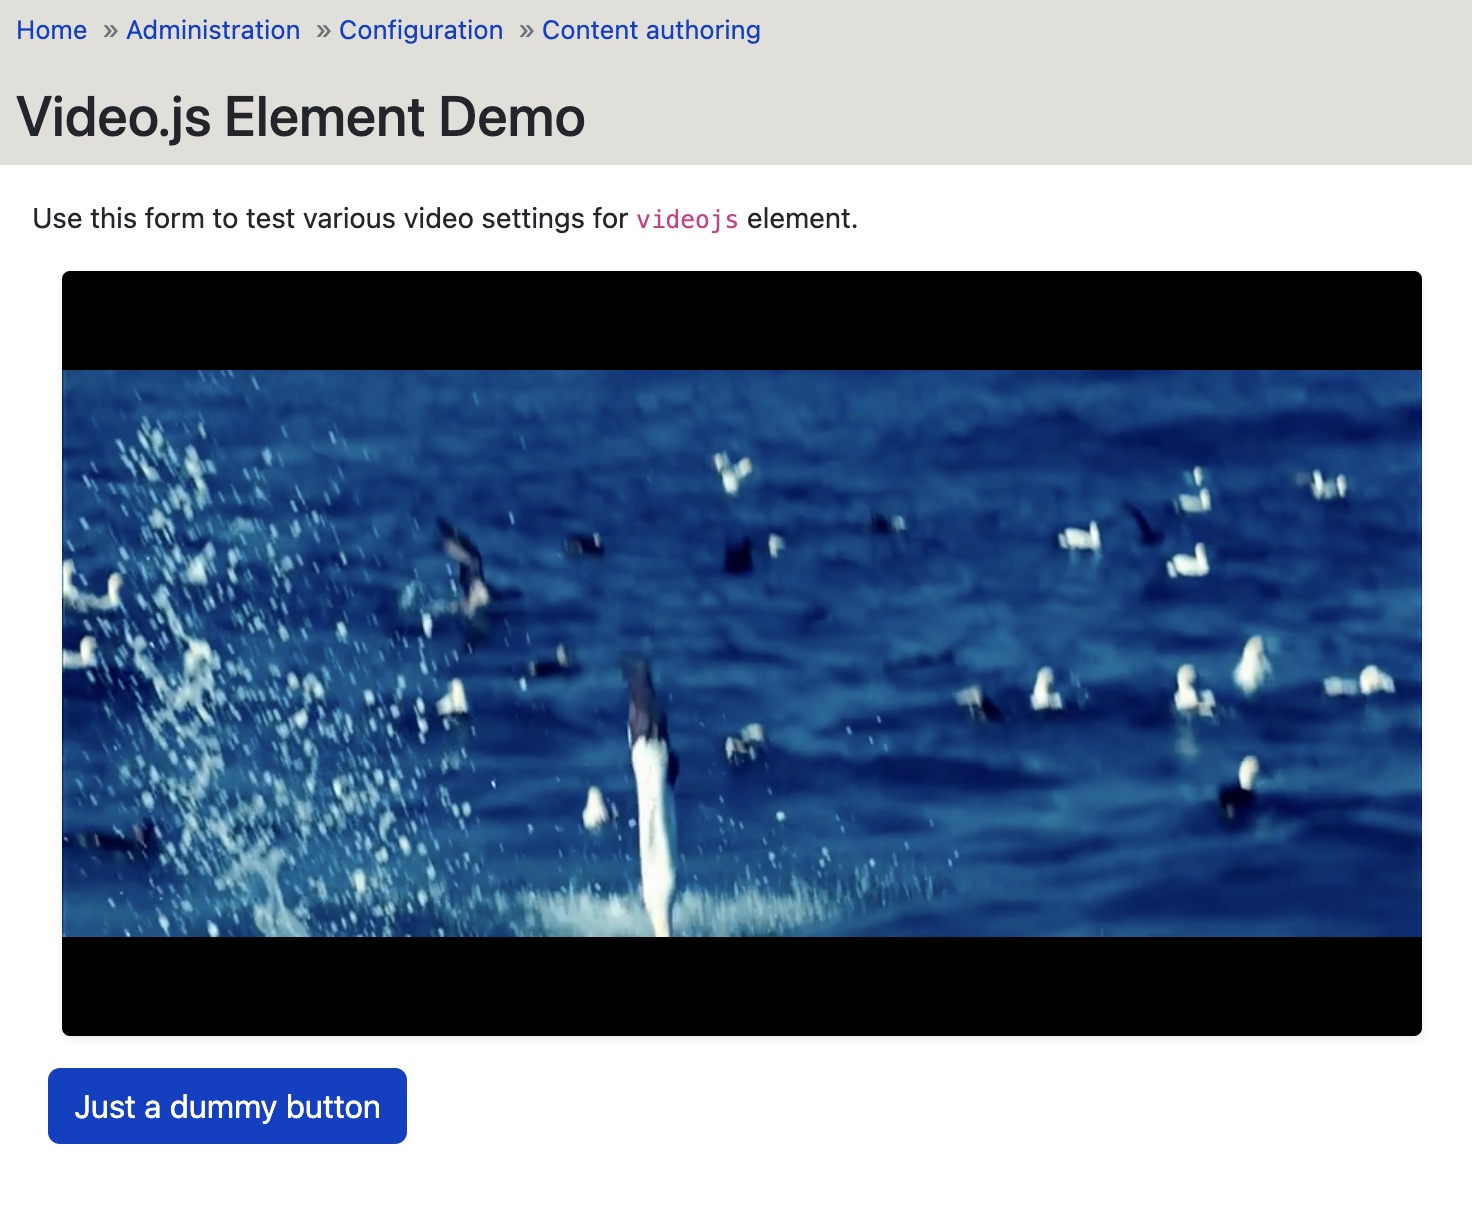Click the black letterbox area above the video

pyautogui.click(x=740, y=318)
